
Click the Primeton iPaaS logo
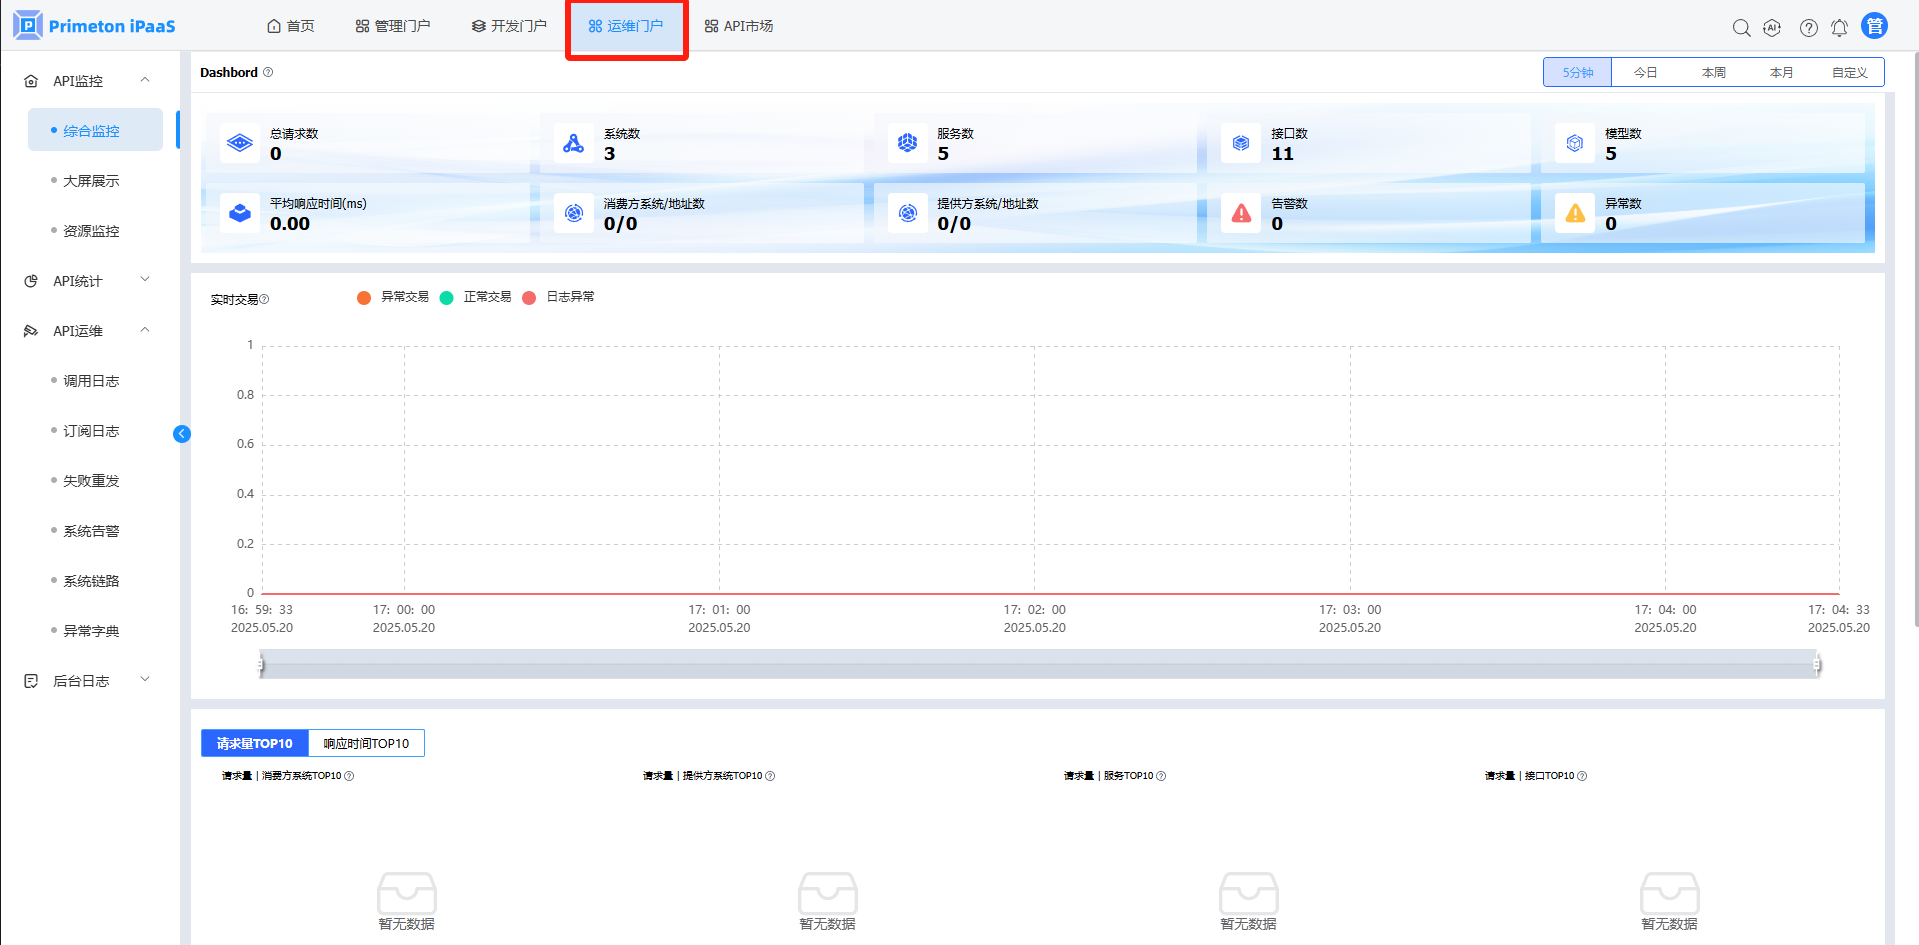(95, 26)
